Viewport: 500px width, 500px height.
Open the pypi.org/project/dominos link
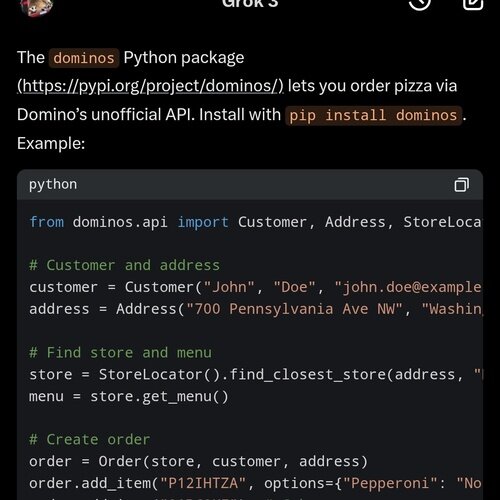(150, 86)
